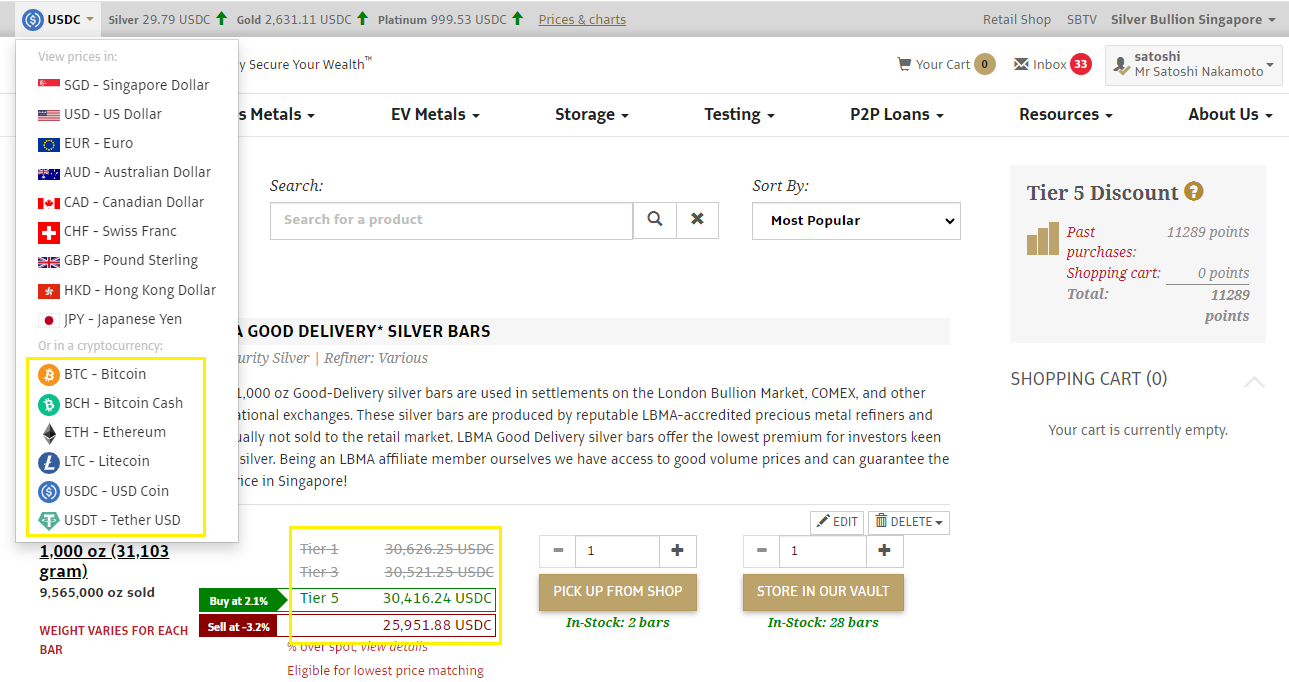
Task: Increase pick up from shop quantity
Action: tap(677, 551)
